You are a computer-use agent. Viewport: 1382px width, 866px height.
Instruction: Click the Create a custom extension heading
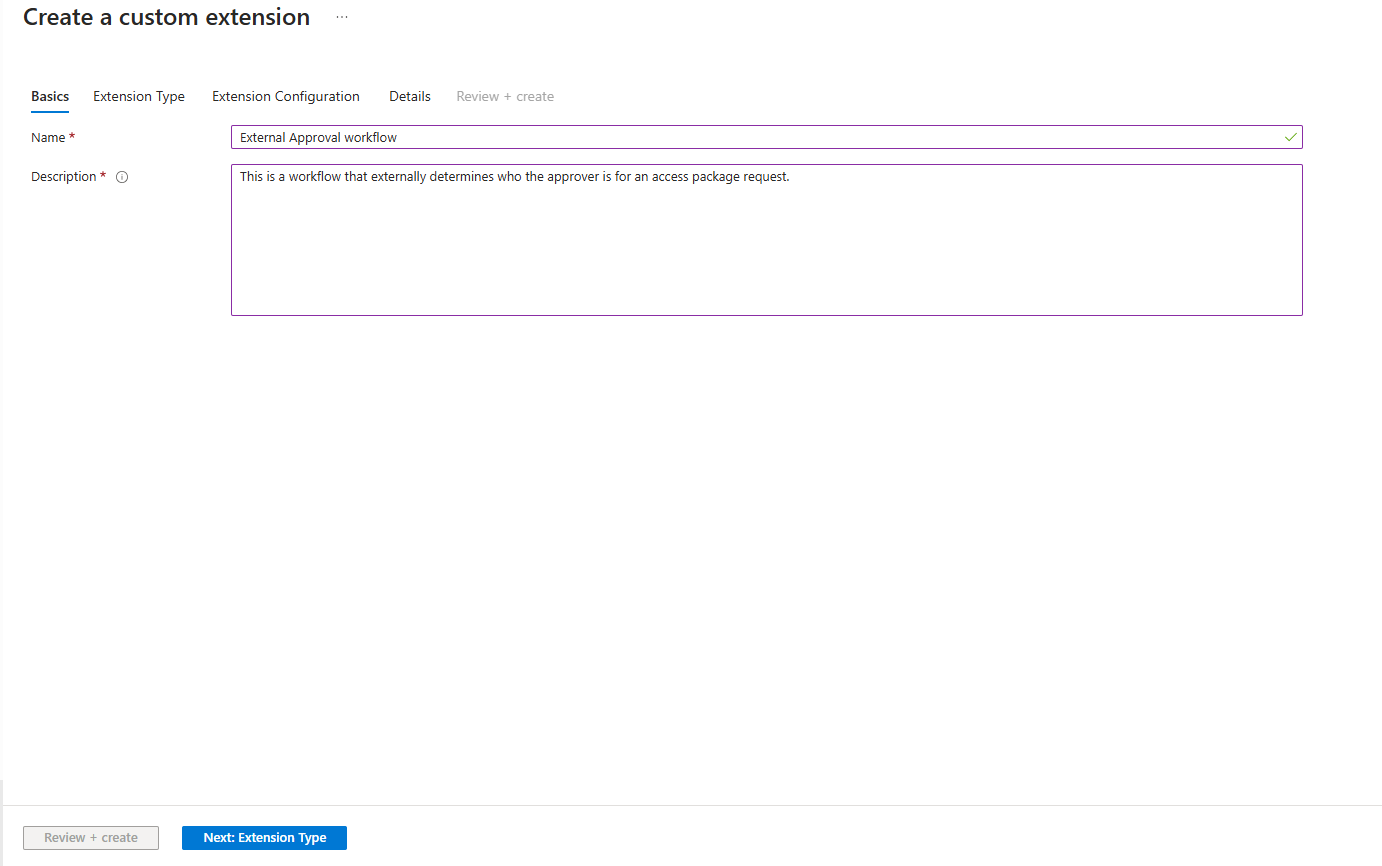tap(166, 17)
